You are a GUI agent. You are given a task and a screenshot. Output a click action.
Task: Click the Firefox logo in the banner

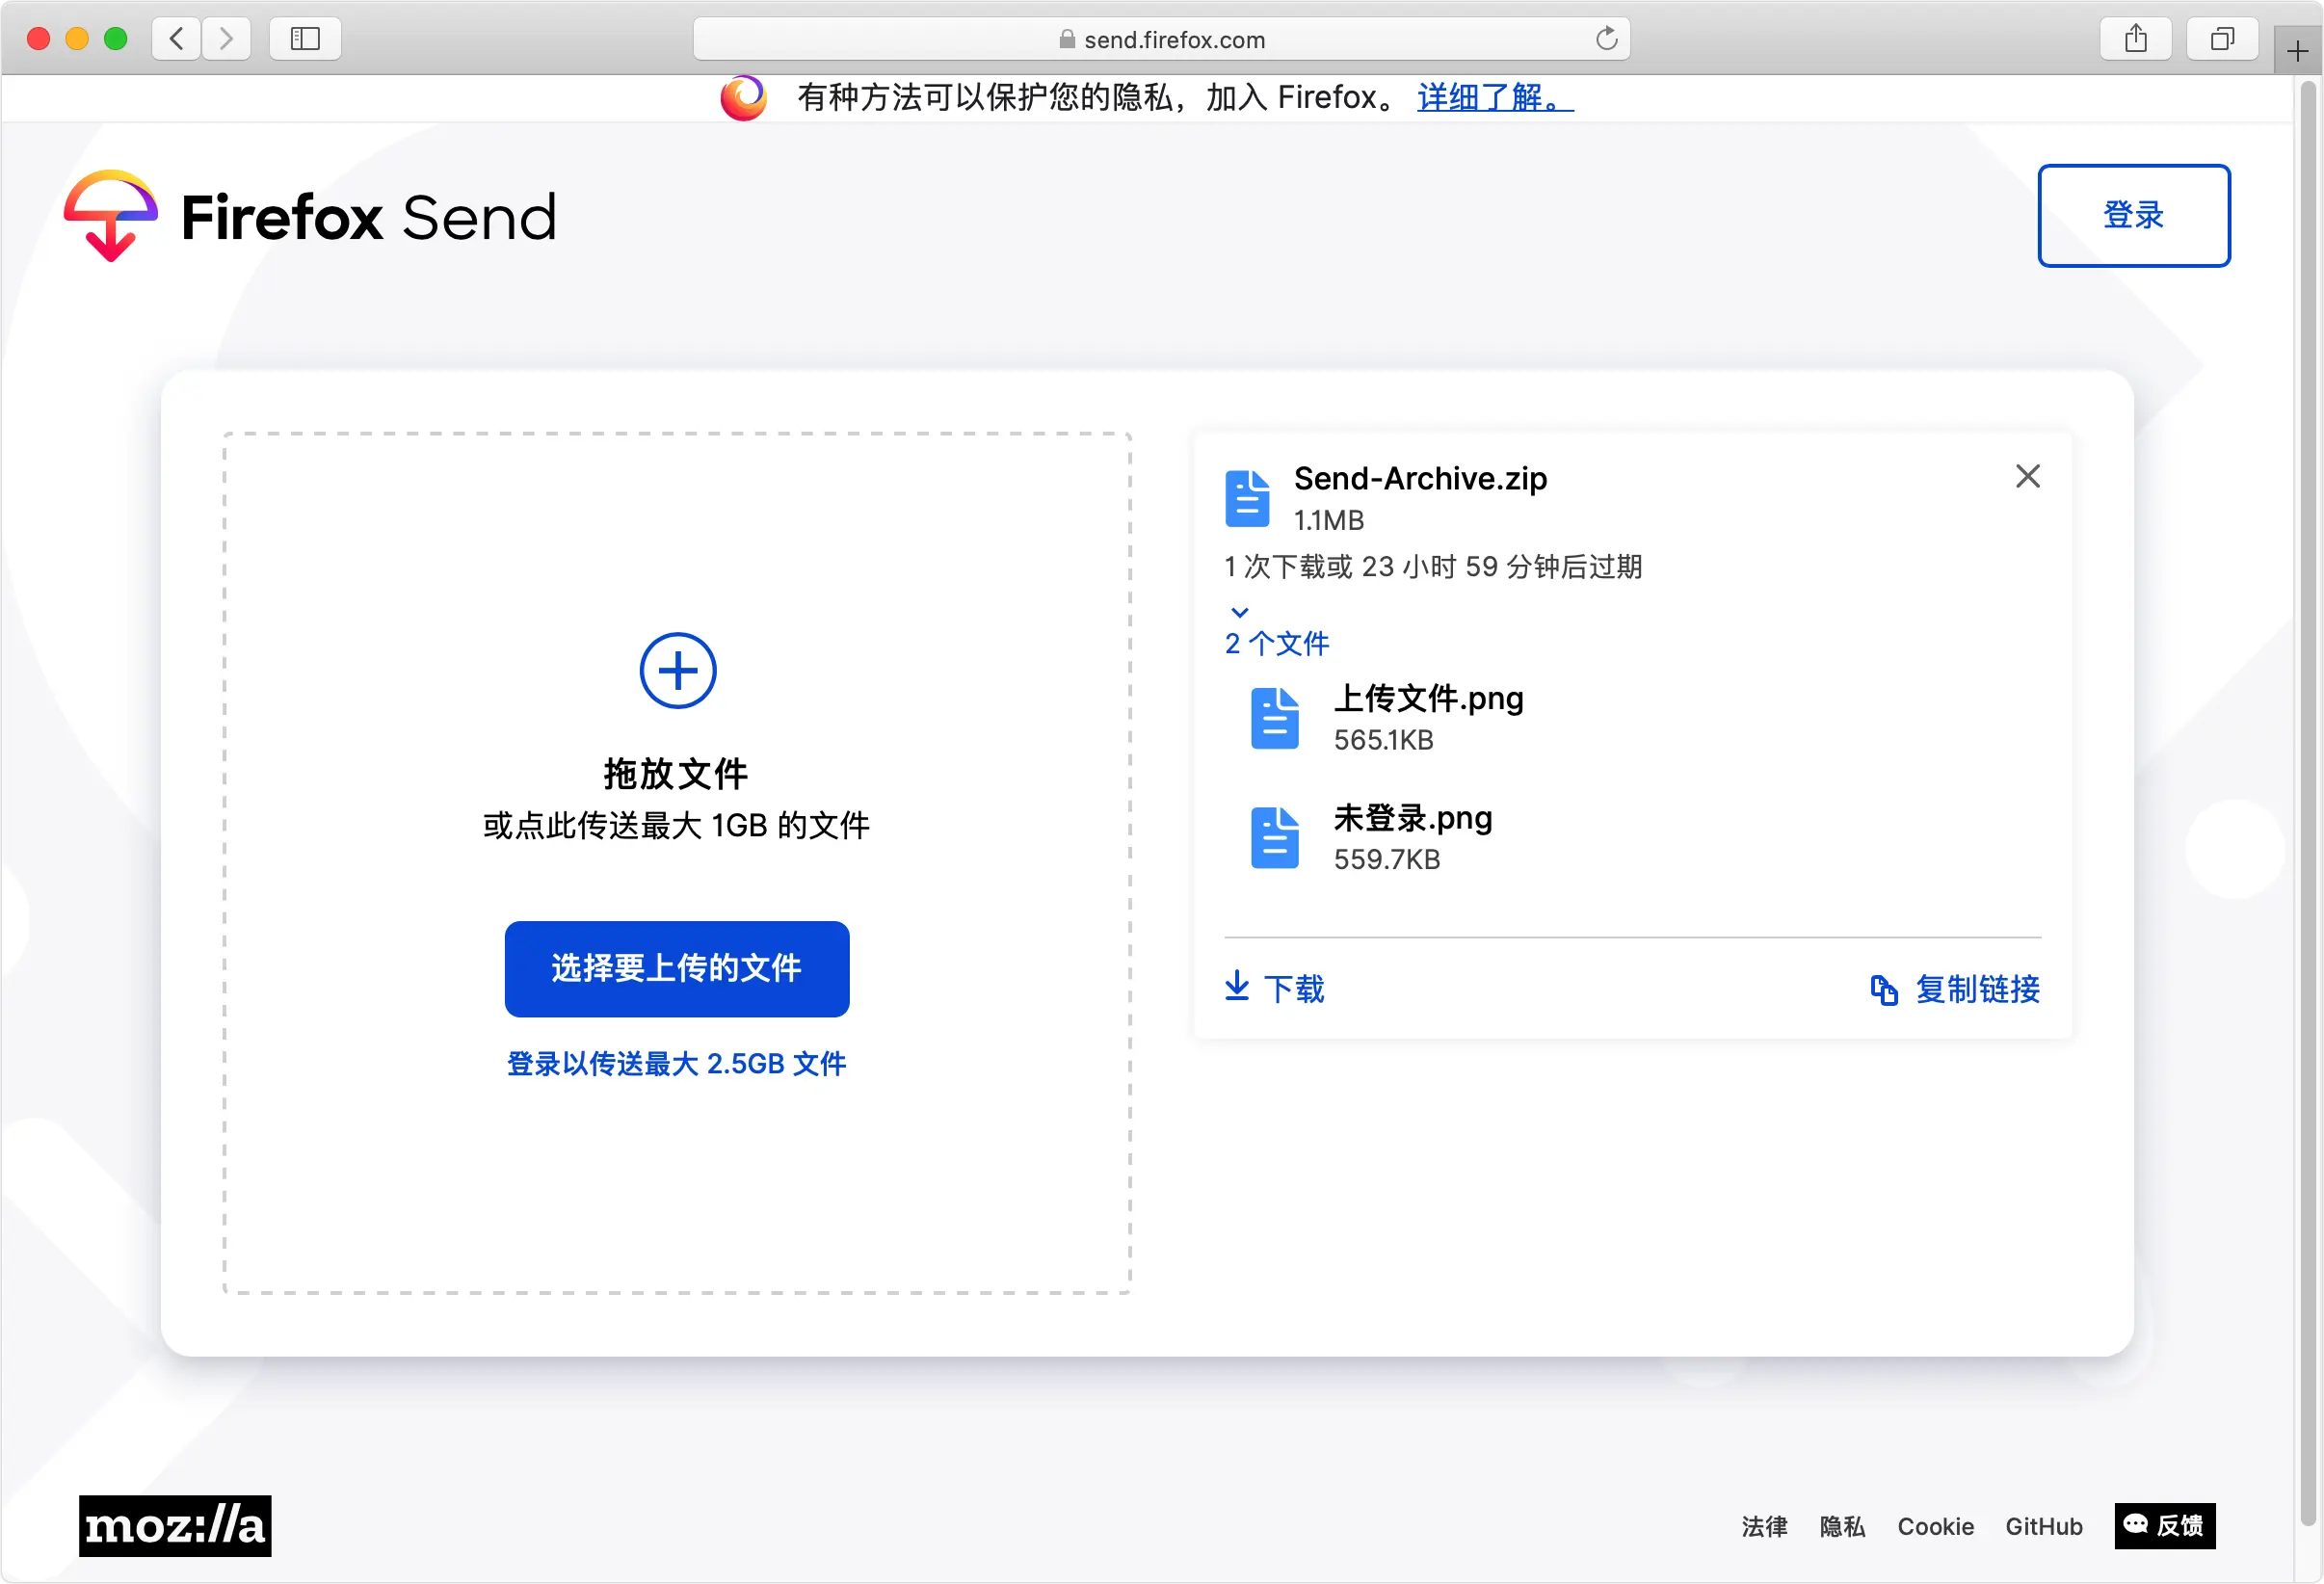pyautogui.click(x=743, y=97)
